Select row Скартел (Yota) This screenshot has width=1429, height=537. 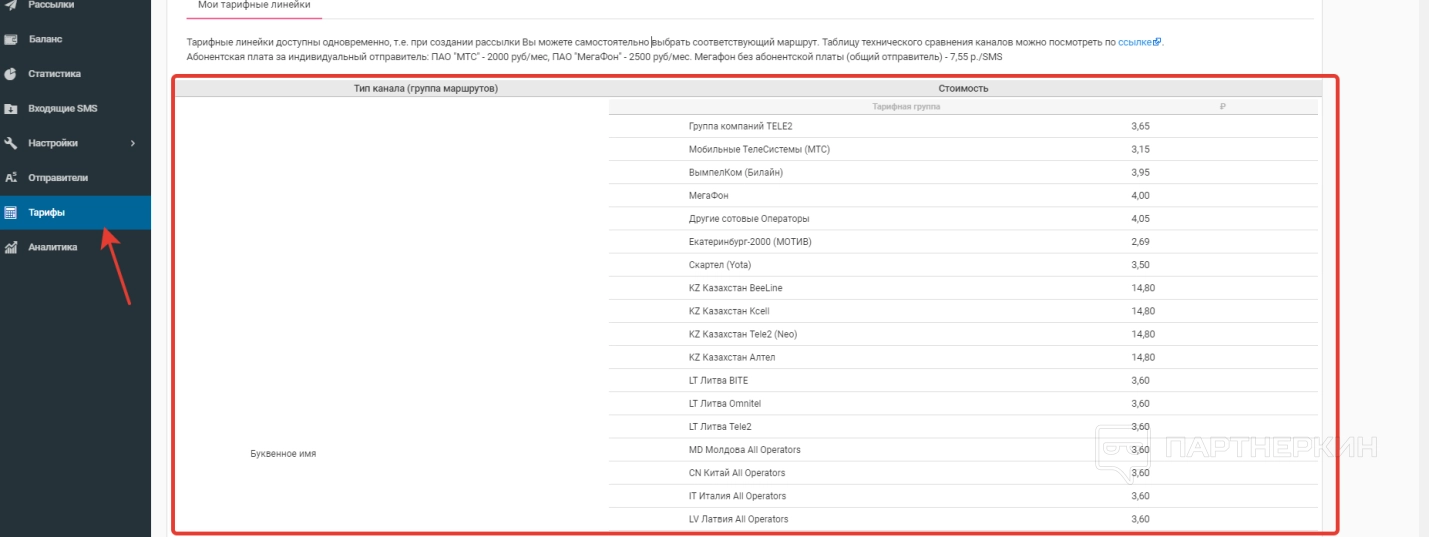[x=963, y=265]
